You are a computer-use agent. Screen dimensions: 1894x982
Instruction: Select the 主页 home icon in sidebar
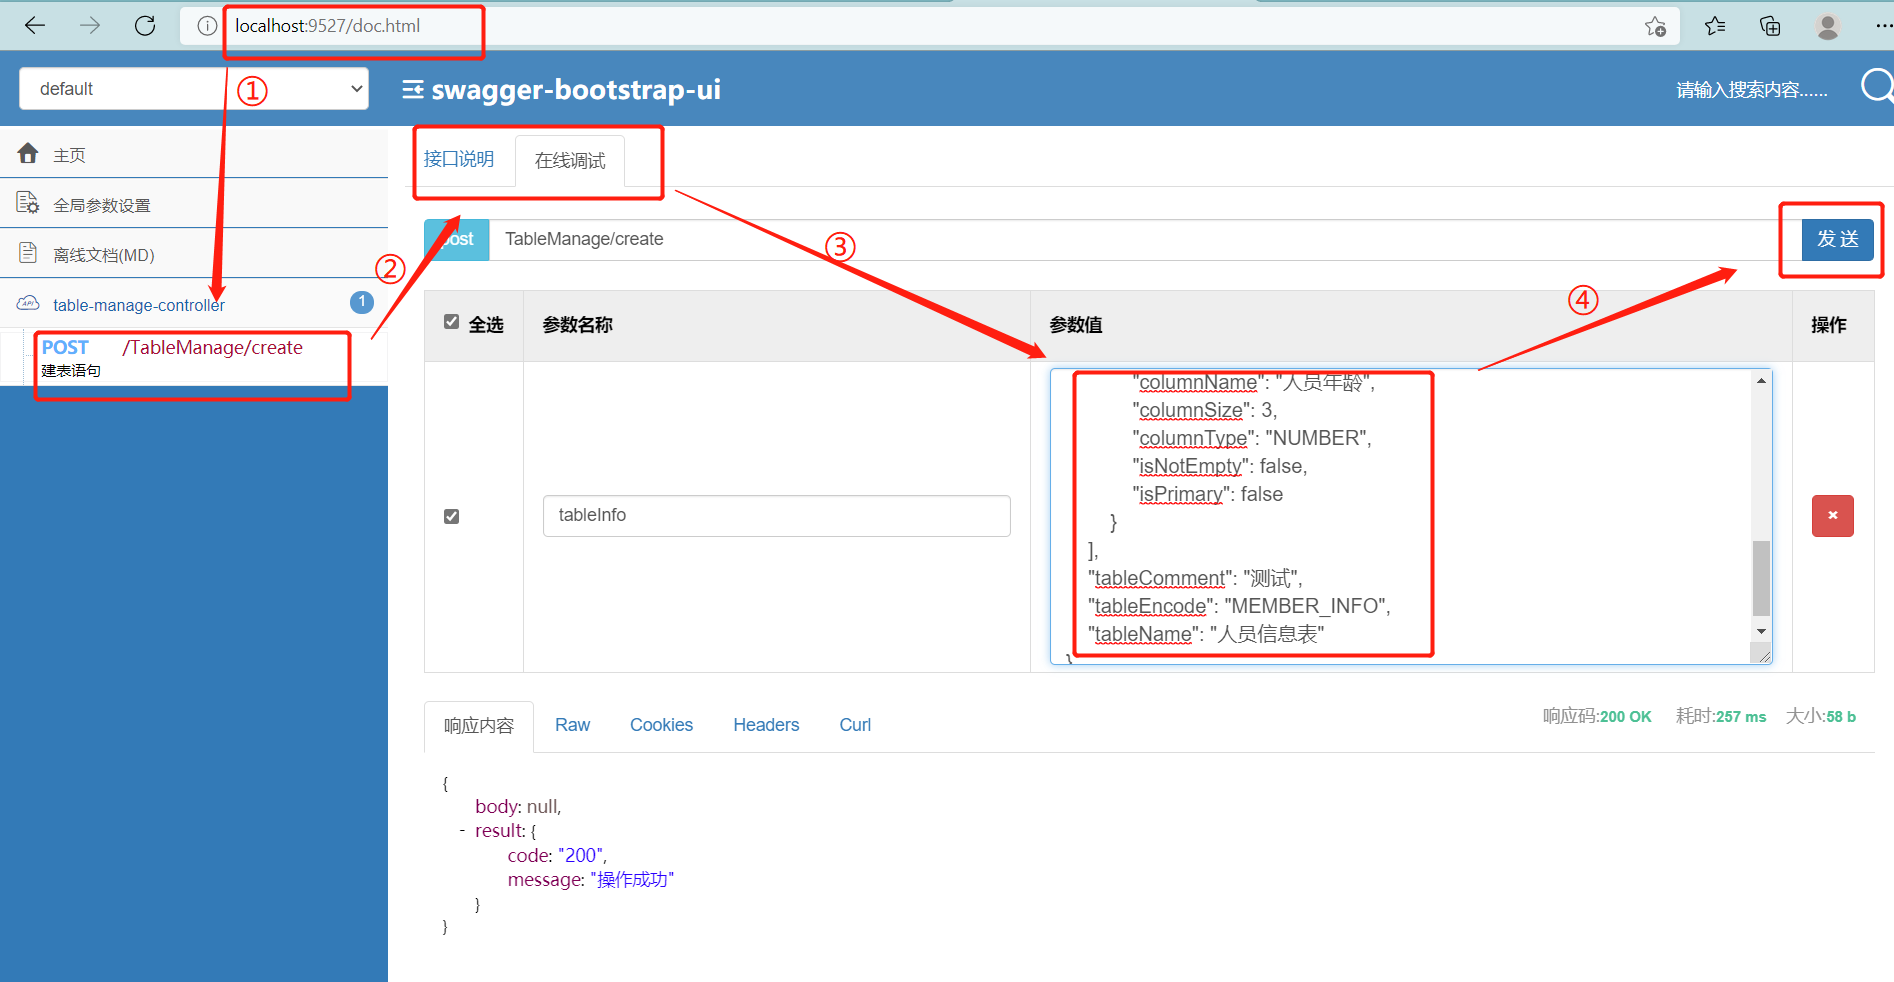[x=28, y=153]
